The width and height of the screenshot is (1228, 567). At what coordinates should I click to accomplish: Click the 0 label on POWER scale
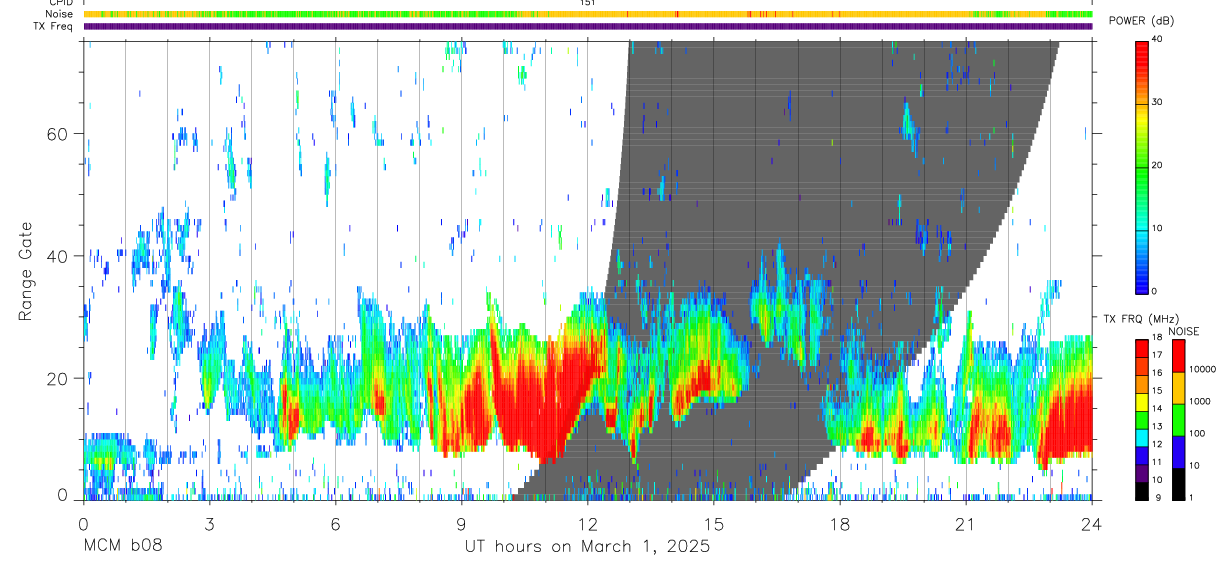1154,291
